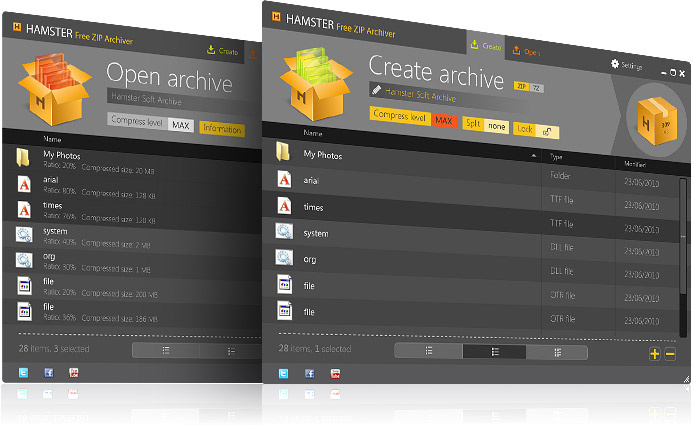
Task: Click Compress level label in Create archive window
Action: [x=400, y=116]
